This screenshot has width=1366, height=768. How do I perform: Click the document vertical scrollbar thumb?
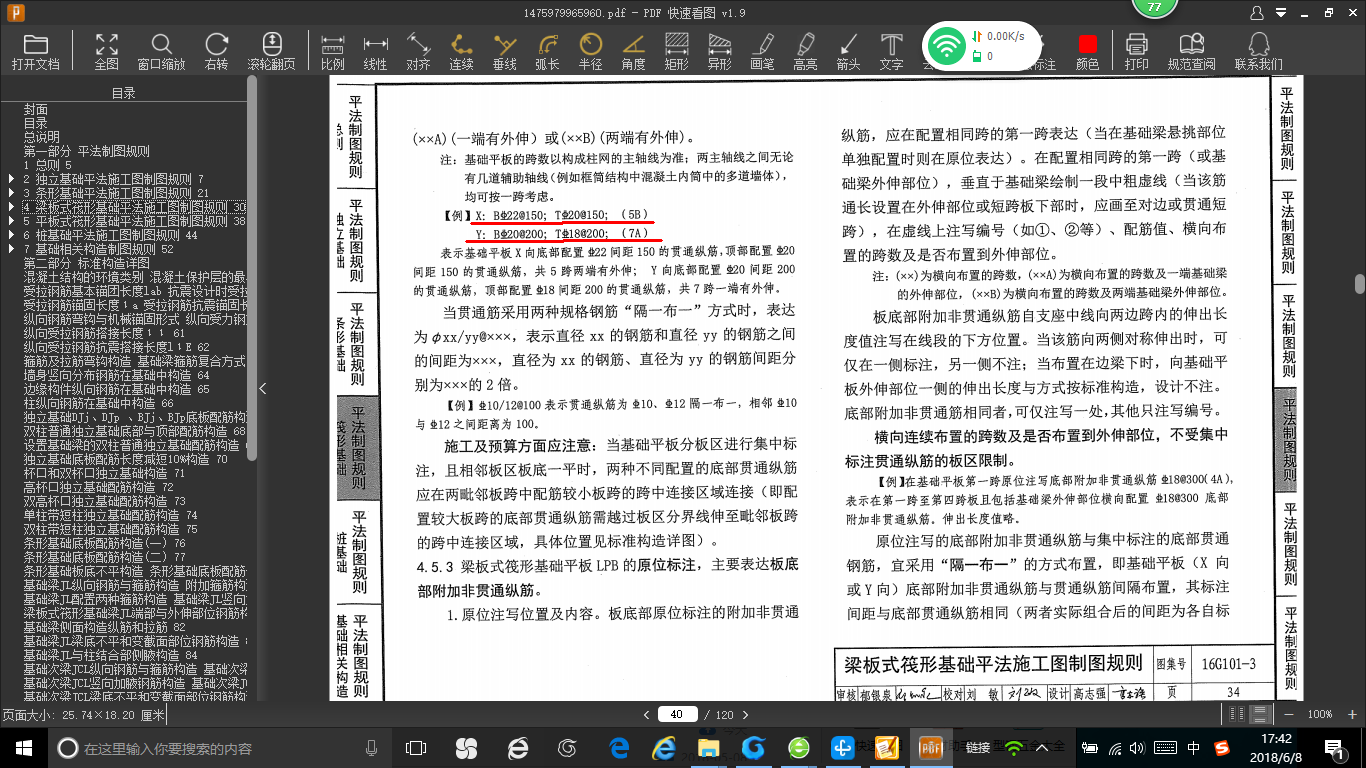1360,285
